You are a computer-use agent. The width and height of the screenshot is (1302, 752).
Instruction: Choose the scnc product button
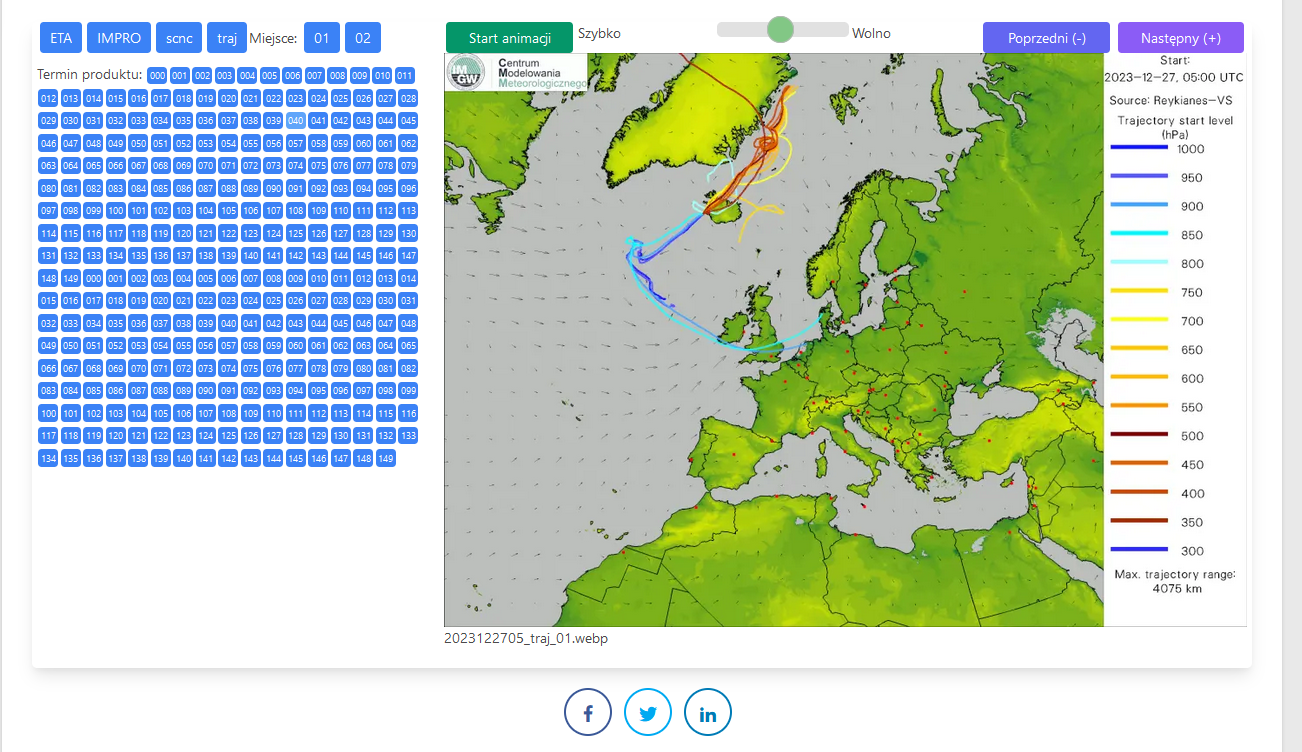tap(179, 38)
